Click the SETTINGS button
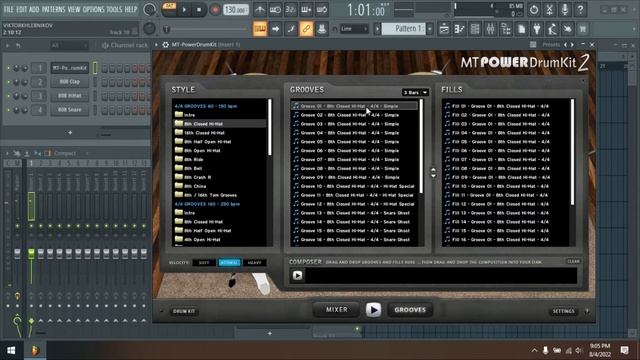 (x=563, y=311)
